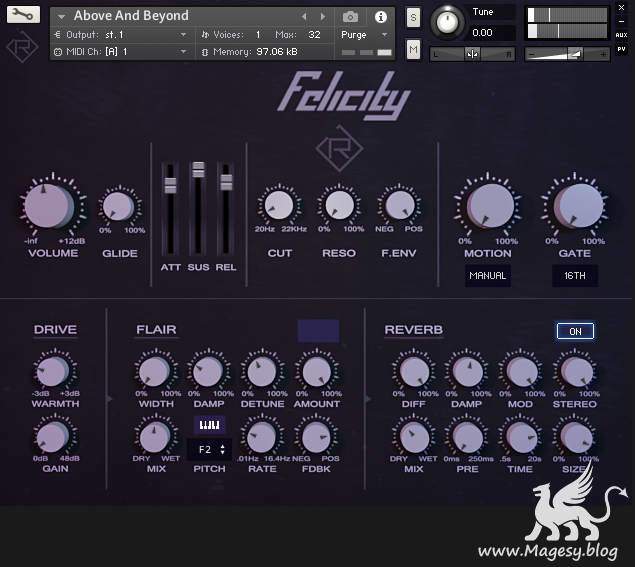Click the RESO filter knob
The width and height of the screenshot is (635, 567).
(339, 205)
